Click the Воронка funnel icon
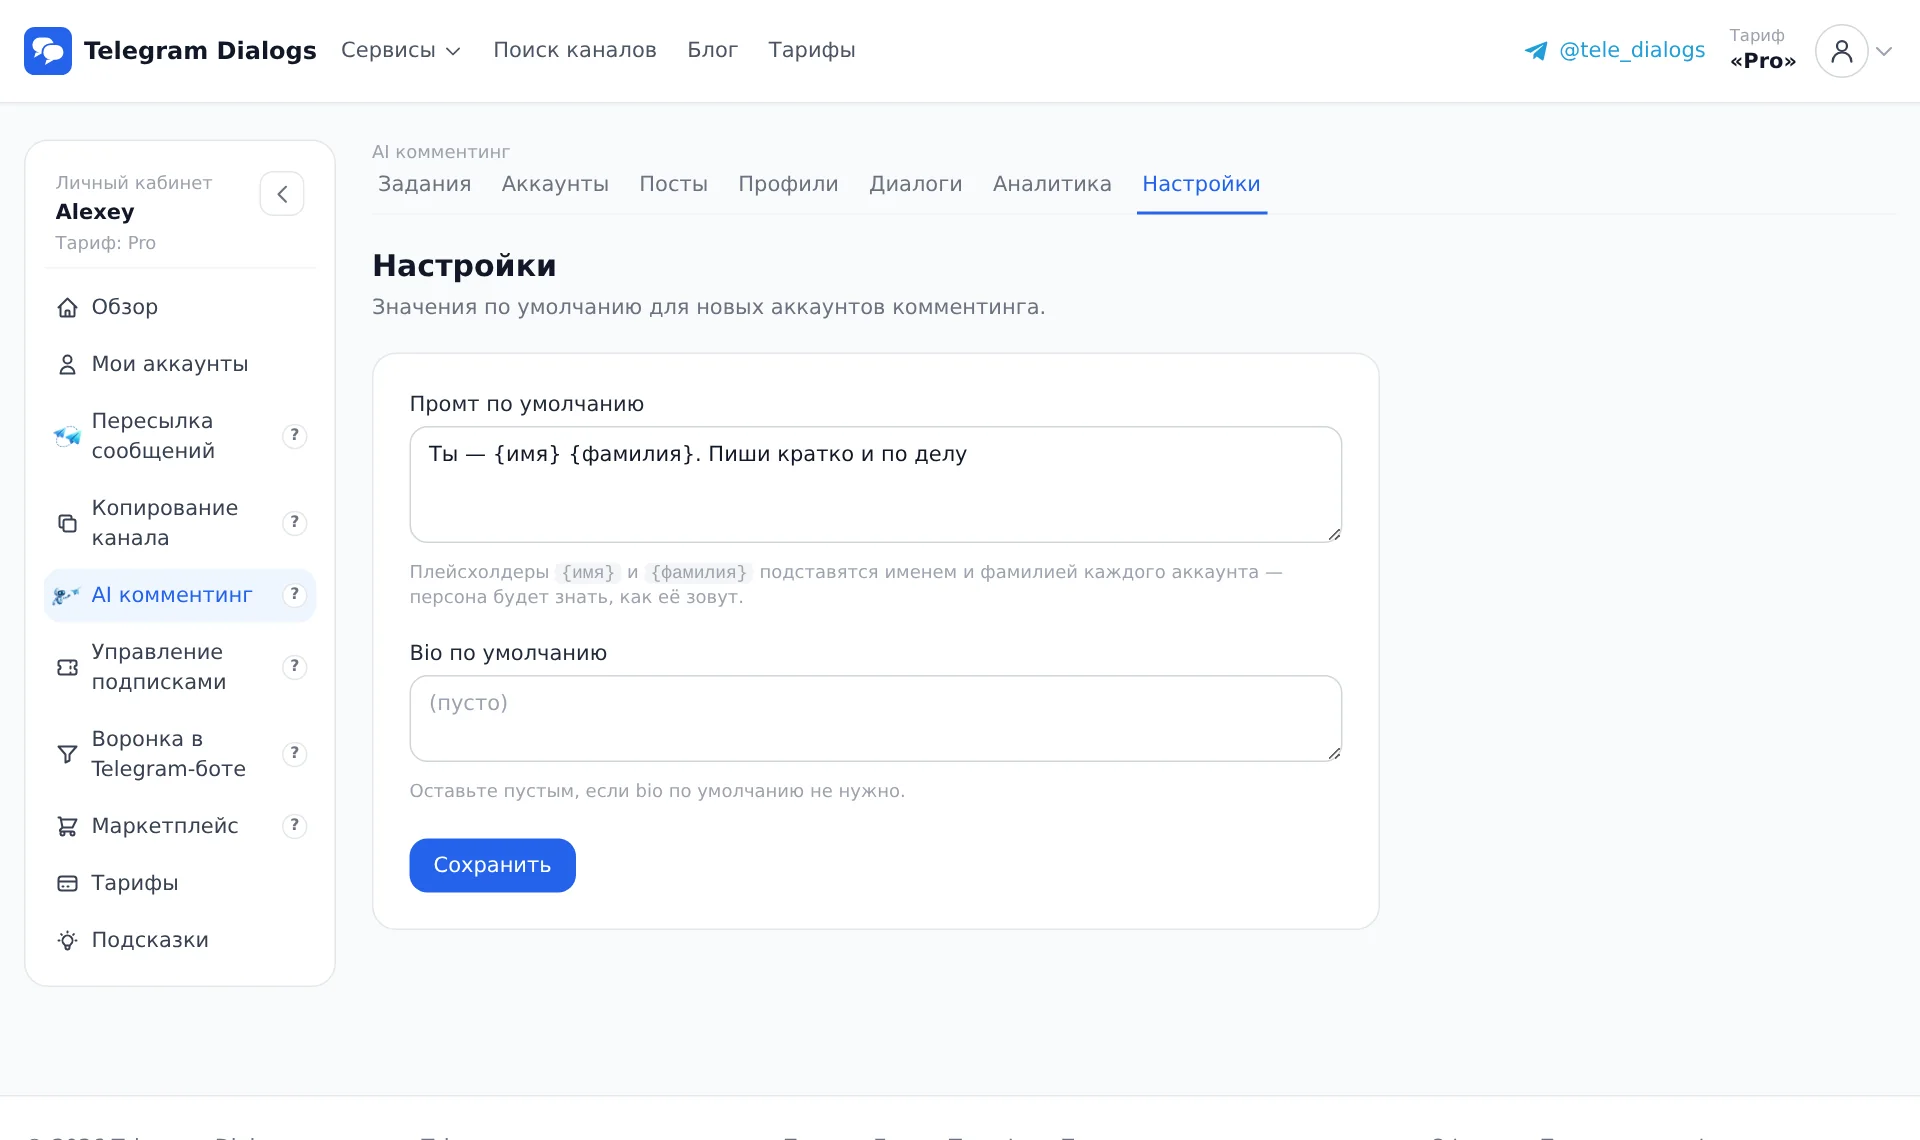Image resolution: width=1920 pixels, height=1140 pixels. [x=67, y=754]
